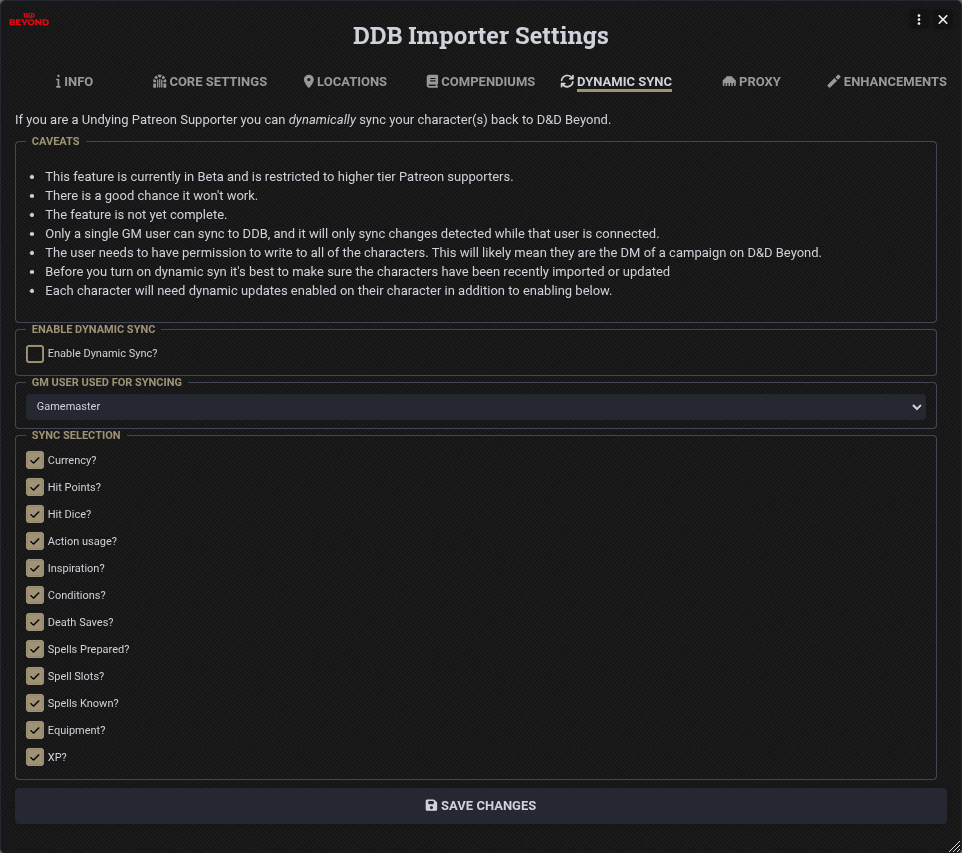
Task: Switch to the ENHANCEMENTS tab
Action: (887, 82)
